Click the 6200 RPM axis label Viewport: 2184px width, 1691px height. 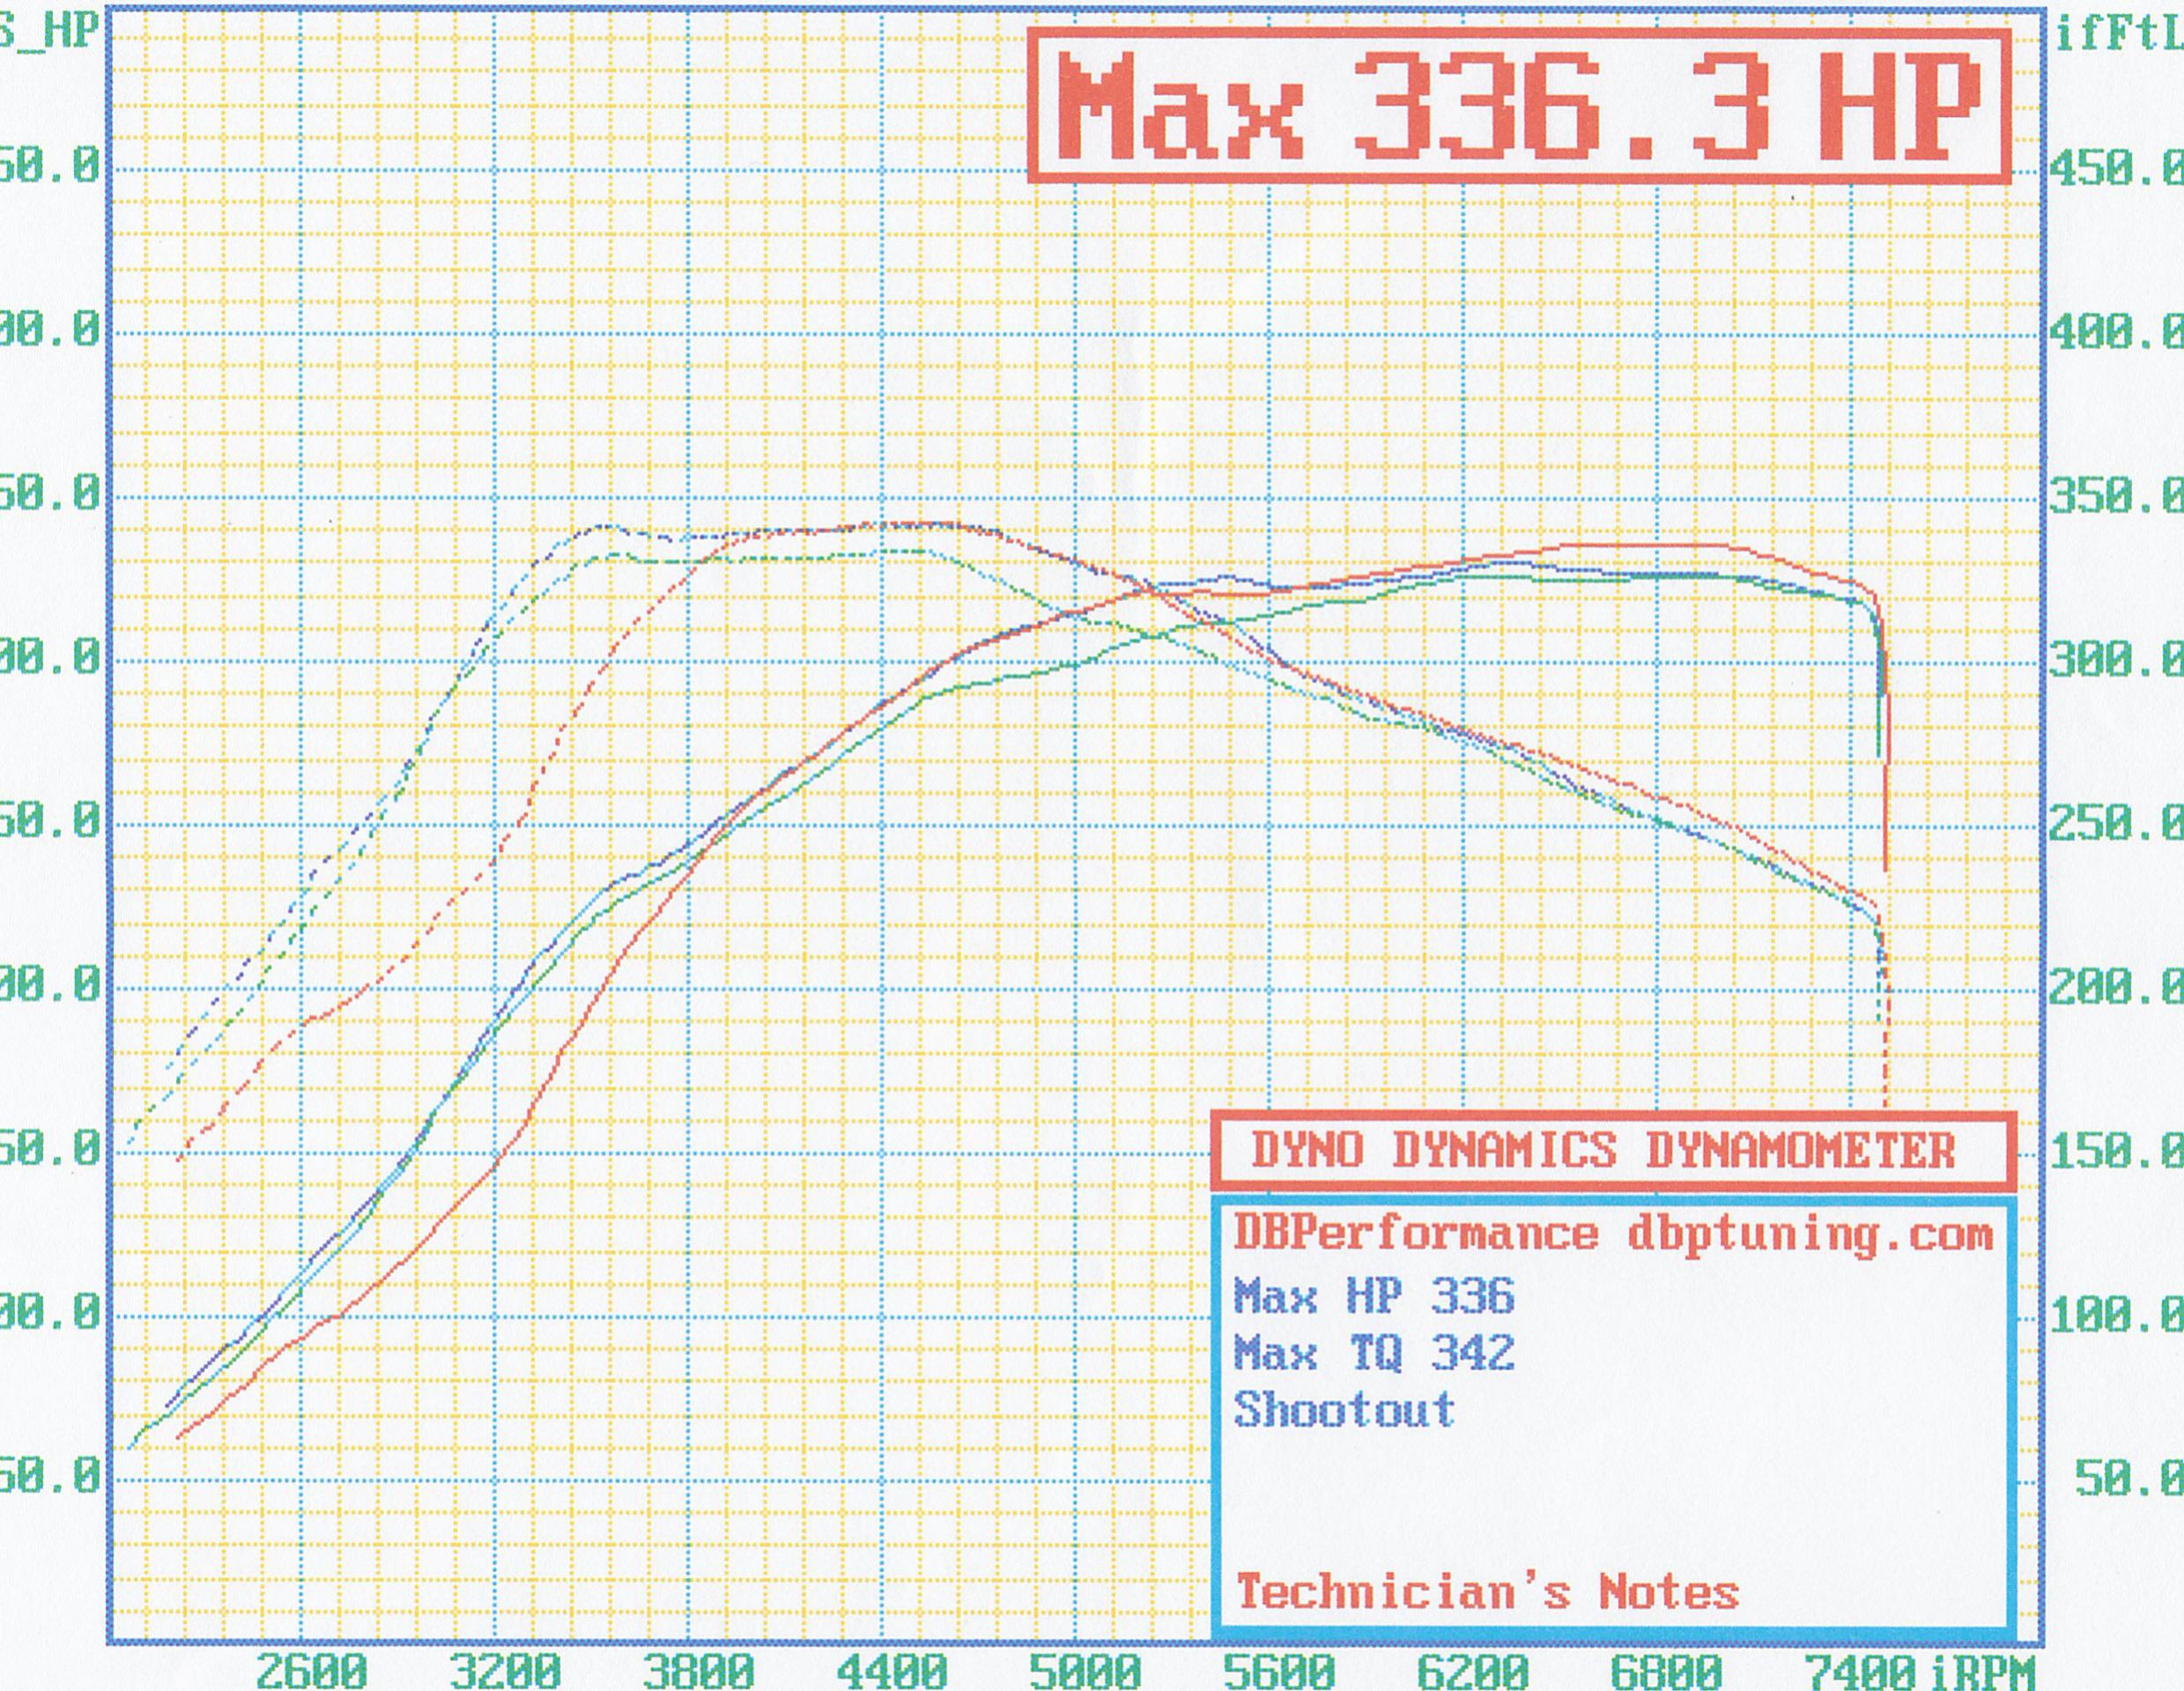(1473, 1671)
